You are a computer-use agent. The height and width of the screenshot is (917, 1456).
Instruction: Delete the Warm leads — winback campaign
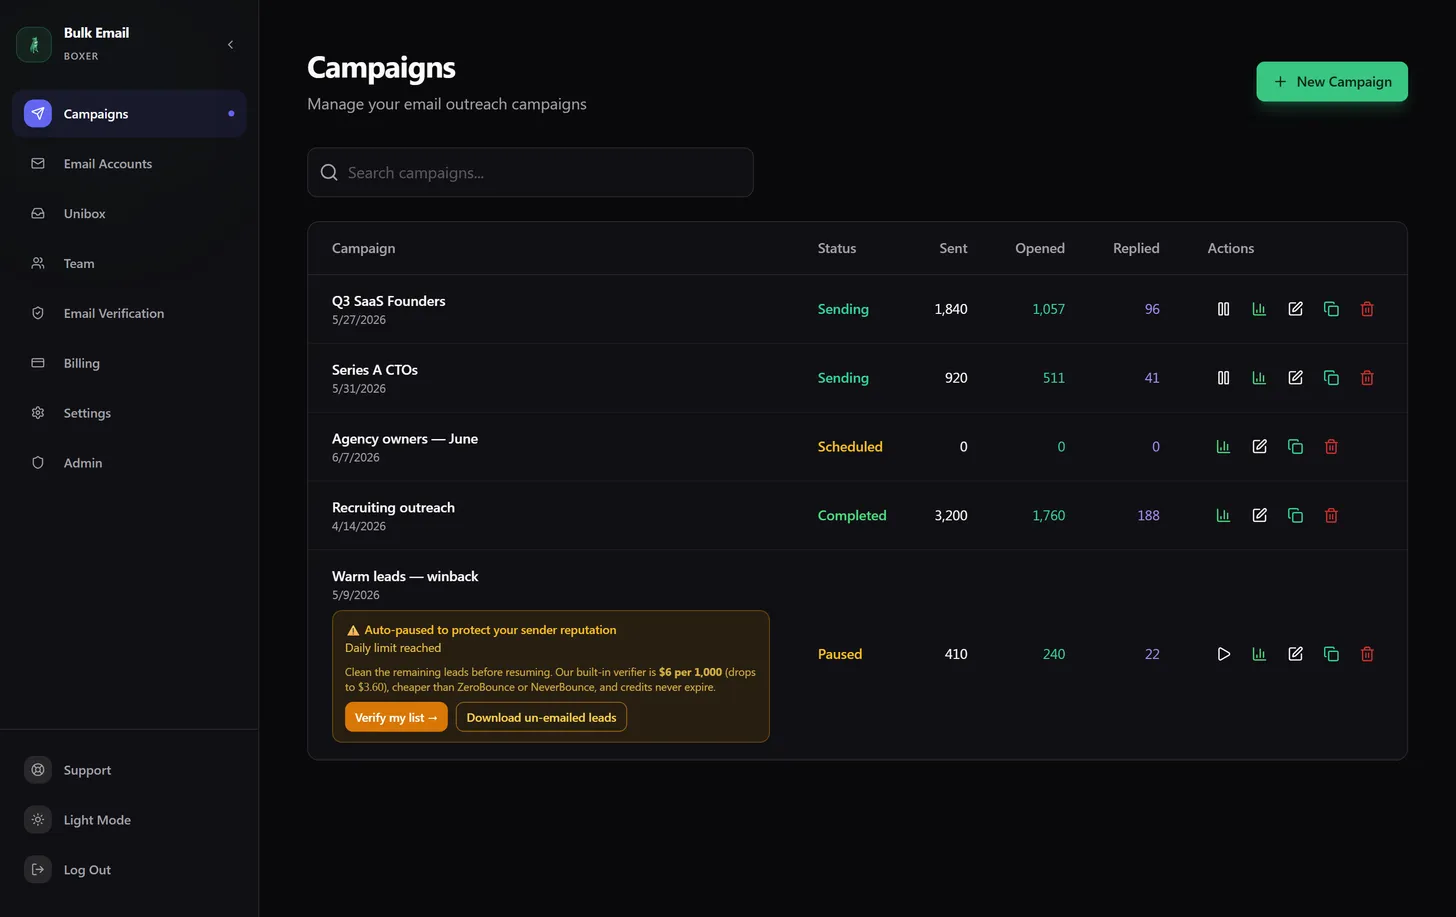coord(1367,654)
